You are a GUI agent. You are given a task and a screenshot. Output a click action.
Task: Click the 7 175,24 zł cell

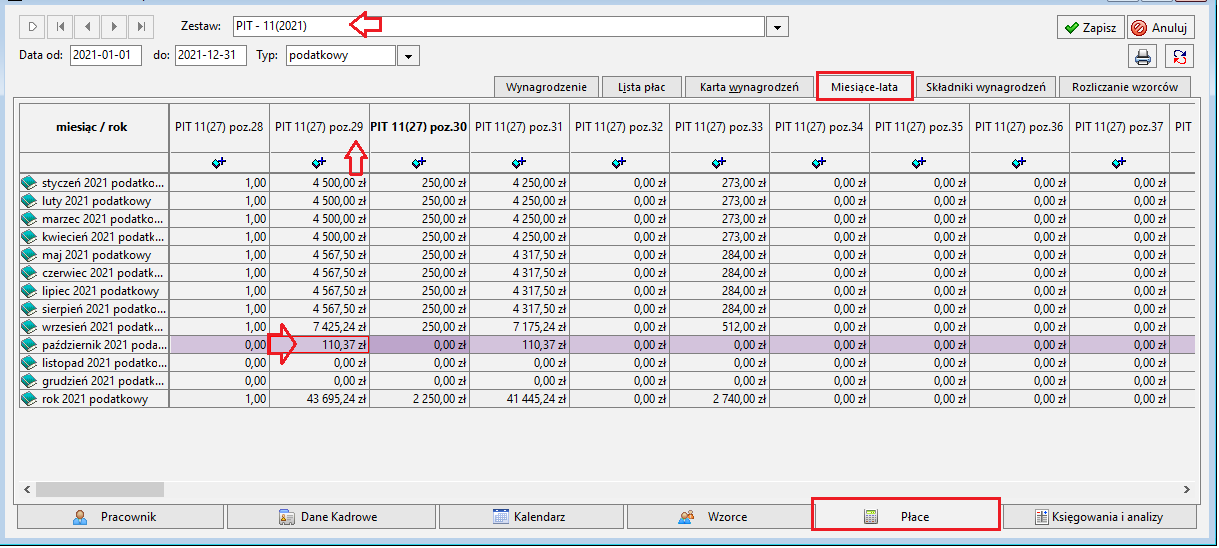click(x=520, y=327)
